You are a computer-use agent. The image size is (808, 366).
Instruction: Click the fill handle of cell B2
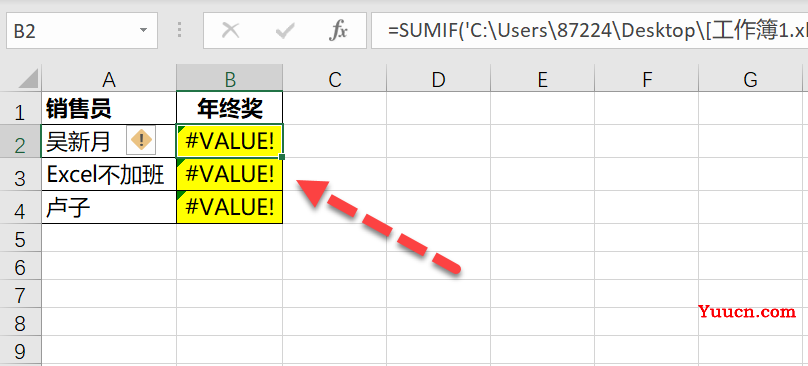pos(282,157)
